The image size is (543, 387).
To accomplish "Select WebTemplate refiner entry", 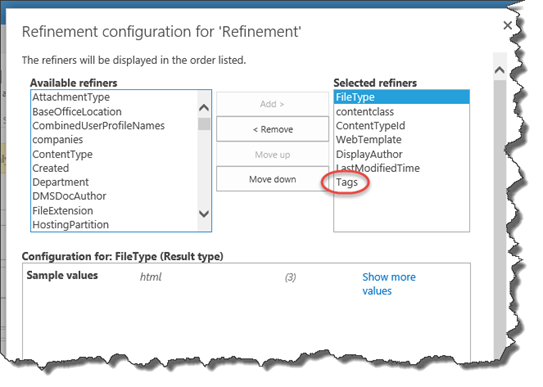I will point(368,140).
